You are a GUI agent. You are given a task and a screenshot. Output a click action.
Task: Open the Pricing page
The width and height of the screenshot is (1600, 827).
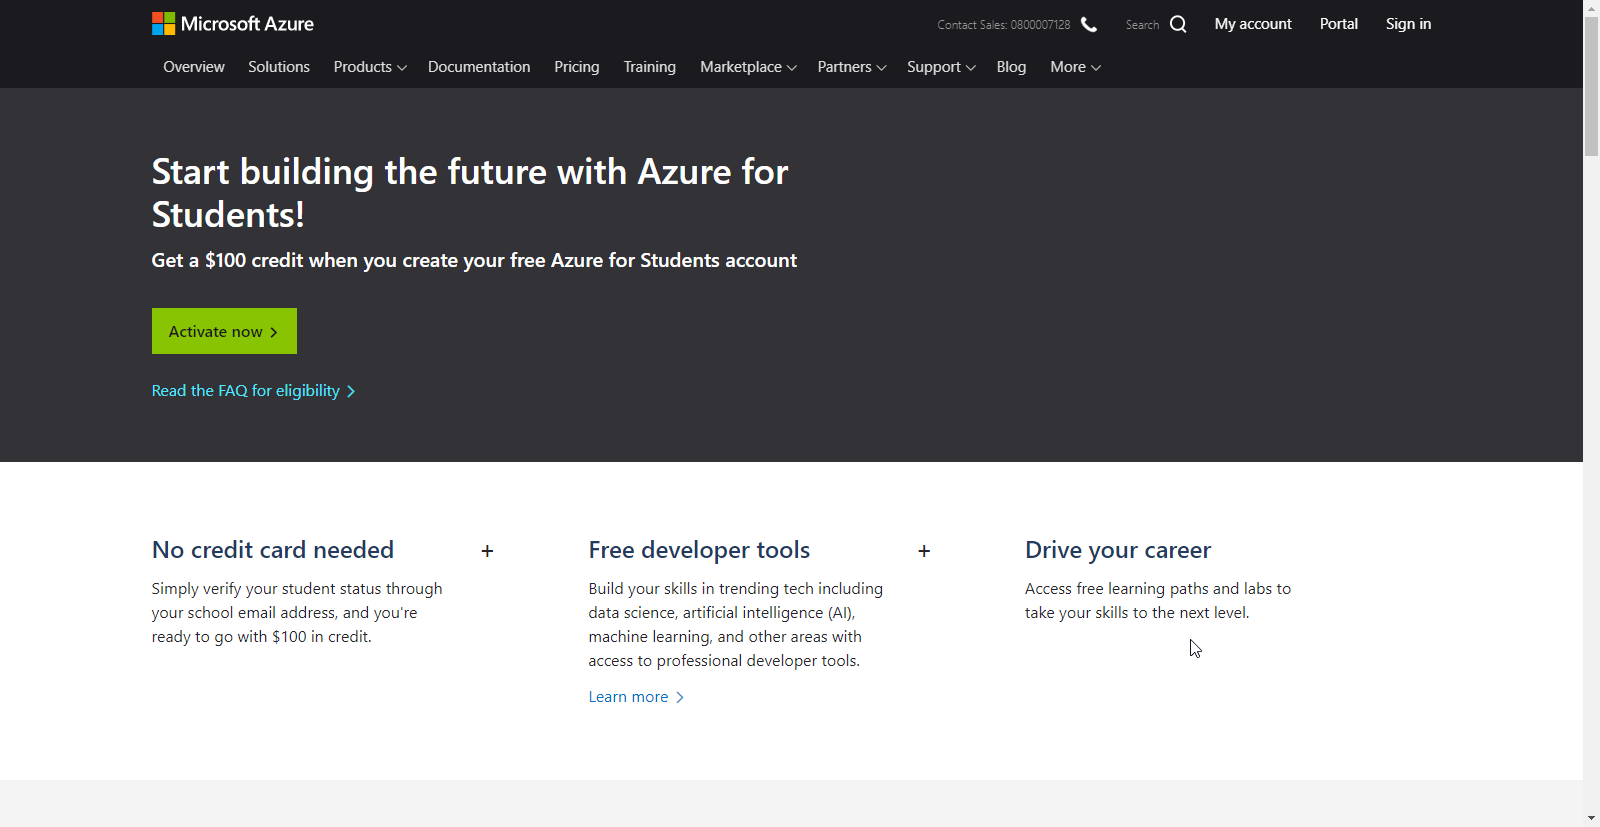pyautogui.click(x=577, y=67)
